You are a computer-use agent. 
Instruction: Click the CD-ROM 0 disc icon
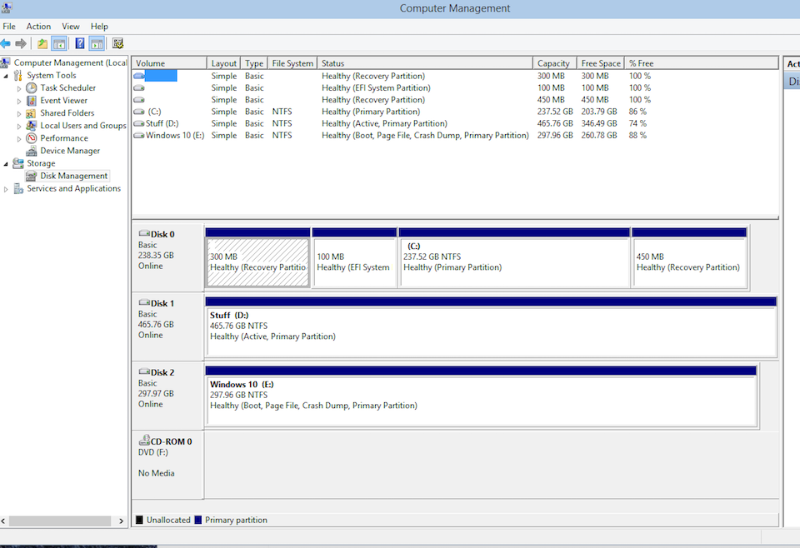144,441
